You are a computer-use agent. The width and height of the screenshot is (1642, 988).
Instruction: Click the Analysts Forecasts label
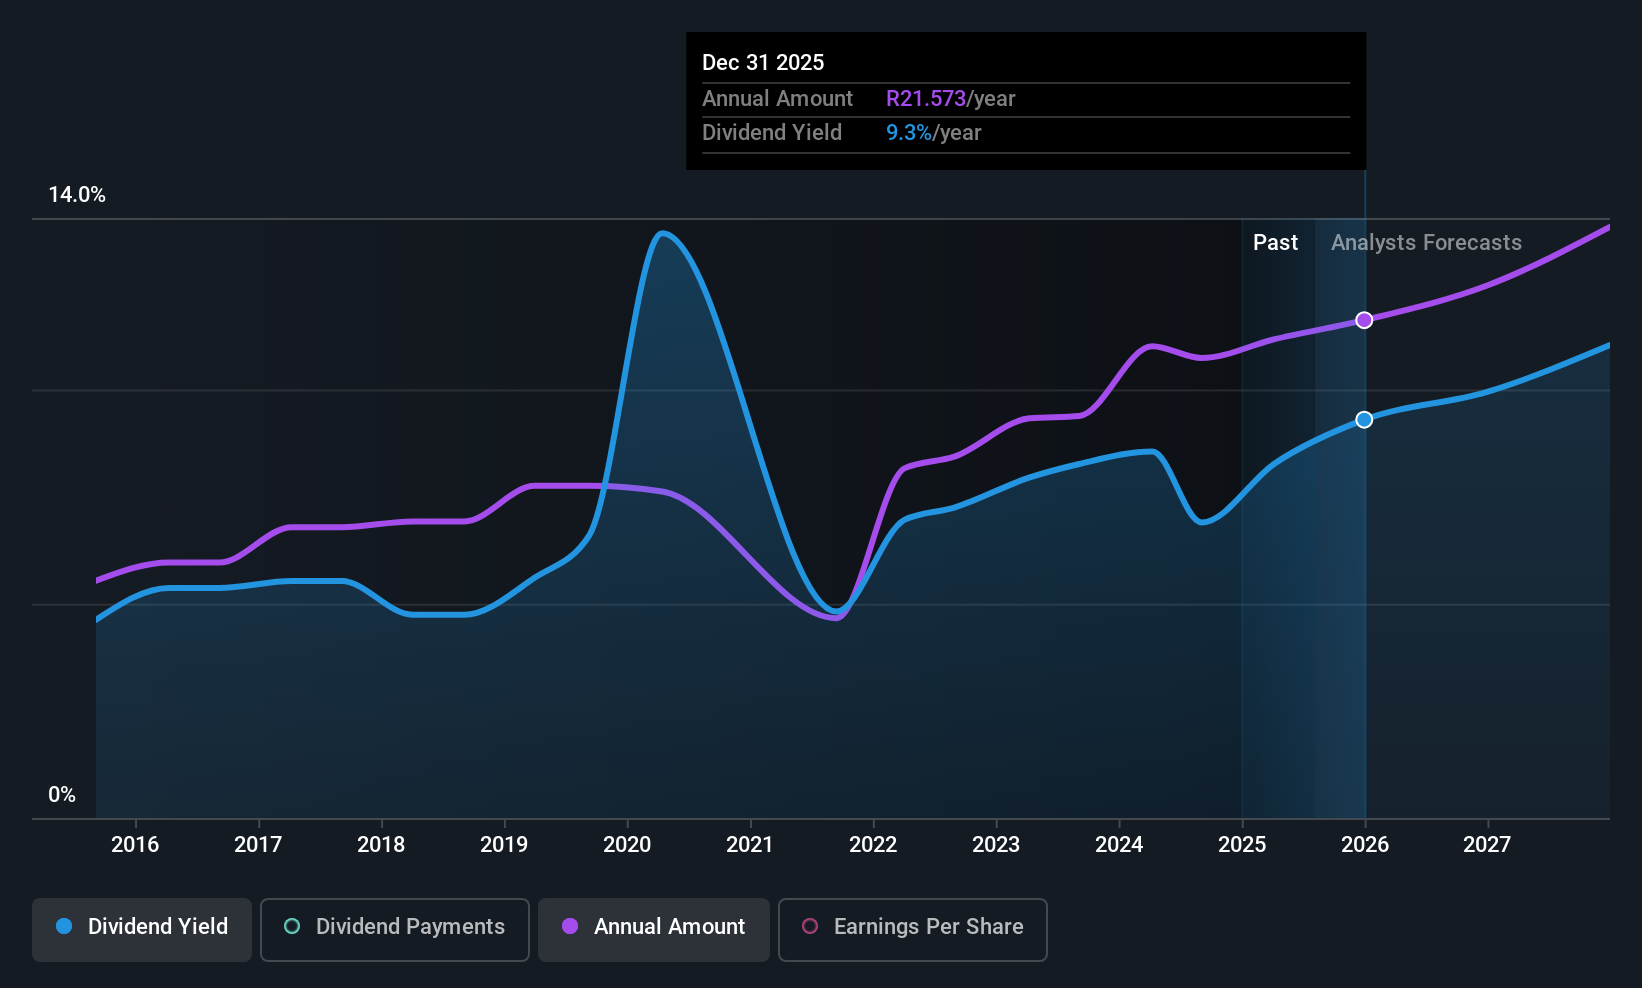1426,243
